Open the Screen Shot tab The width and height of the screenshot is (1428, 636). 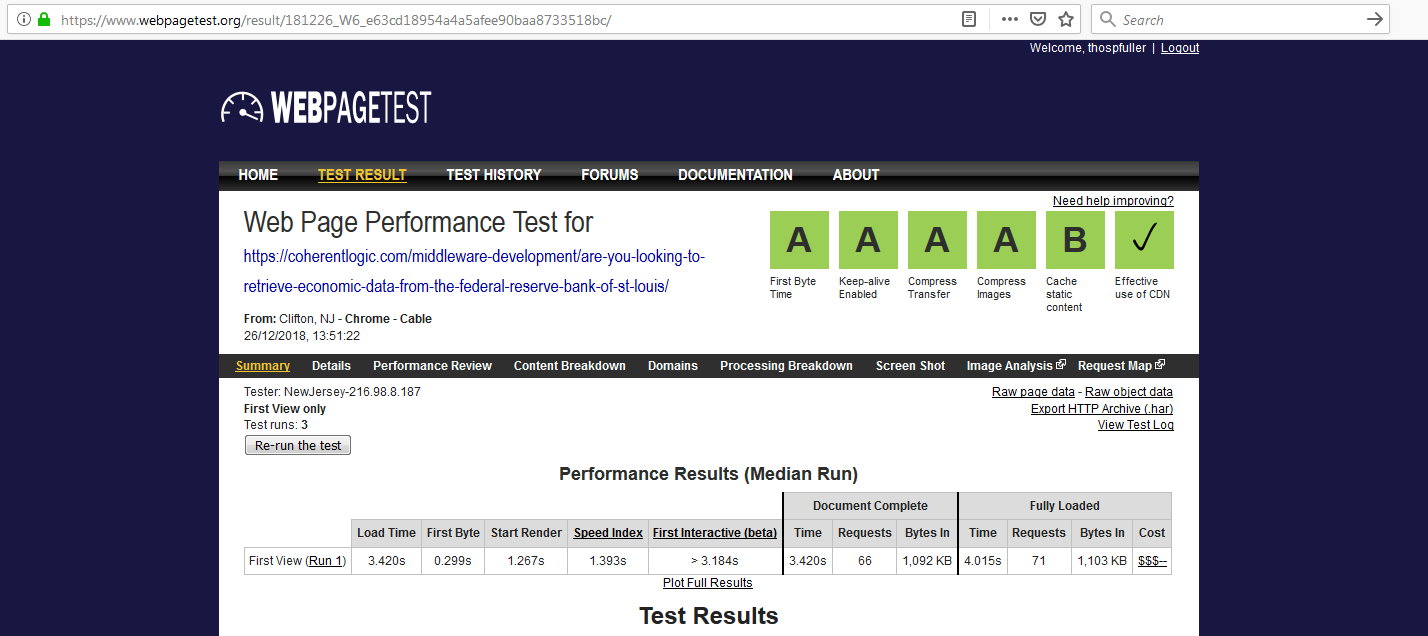[910, 366]
